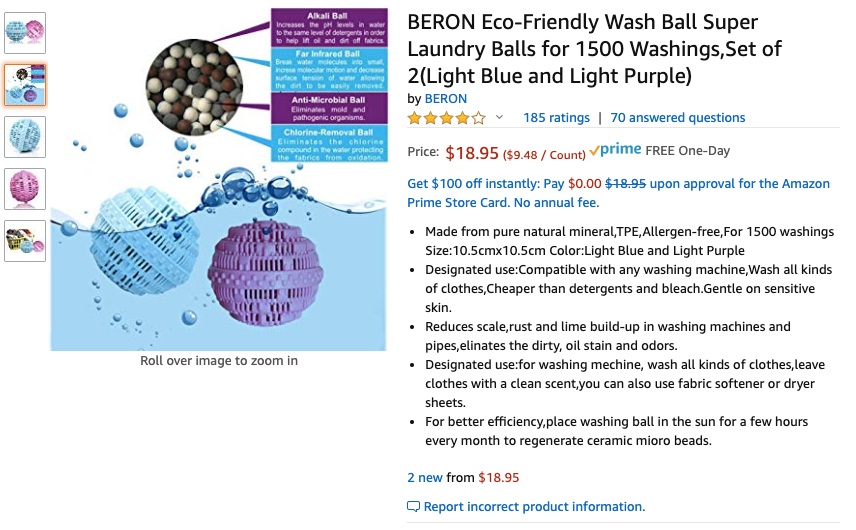The image size is (856, 530).
Task: Select the first thumbnail of both wash balls
Action: (x=25, y=33)
